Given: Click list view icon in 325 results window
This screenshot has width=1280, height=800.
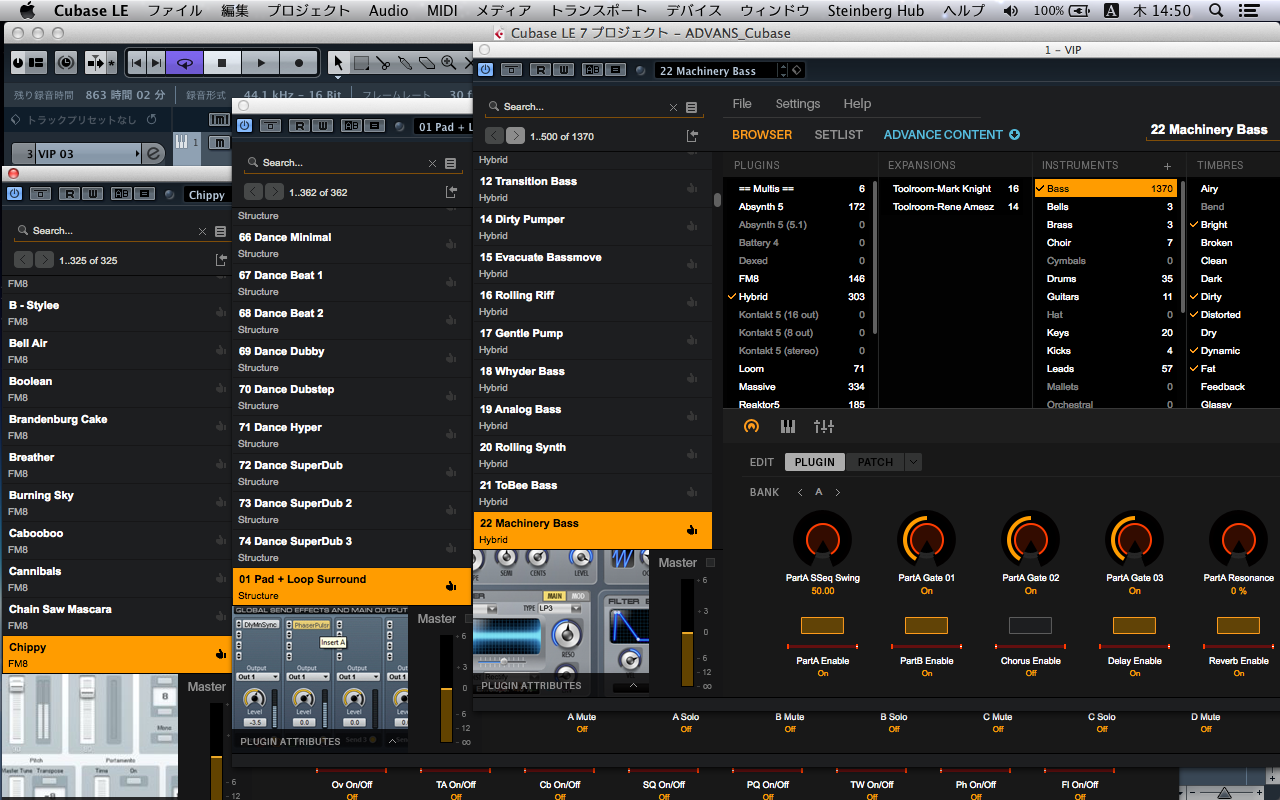Looking at the screenshot, I should (x=220, y=231).
